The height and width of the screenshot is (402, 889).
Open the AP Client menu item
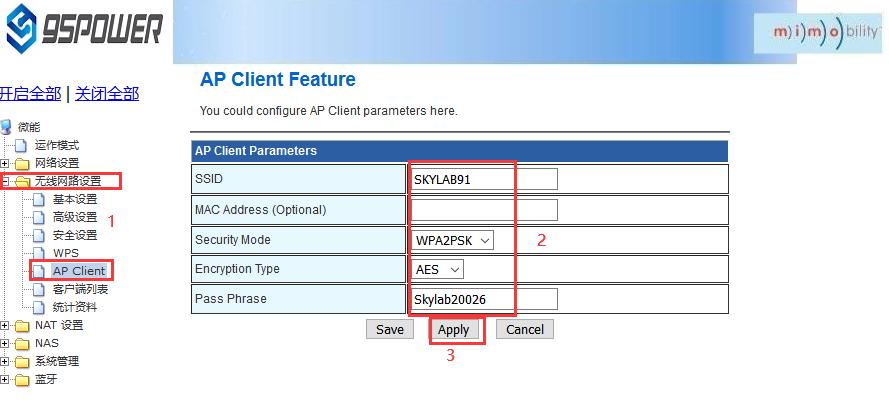tap(78, 271)
